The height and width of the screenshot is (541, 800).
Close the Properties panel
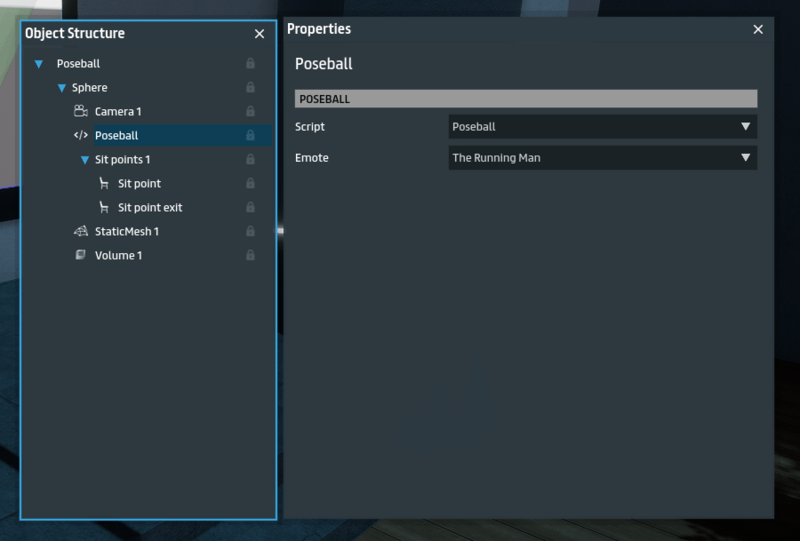(x=758, y=30)
